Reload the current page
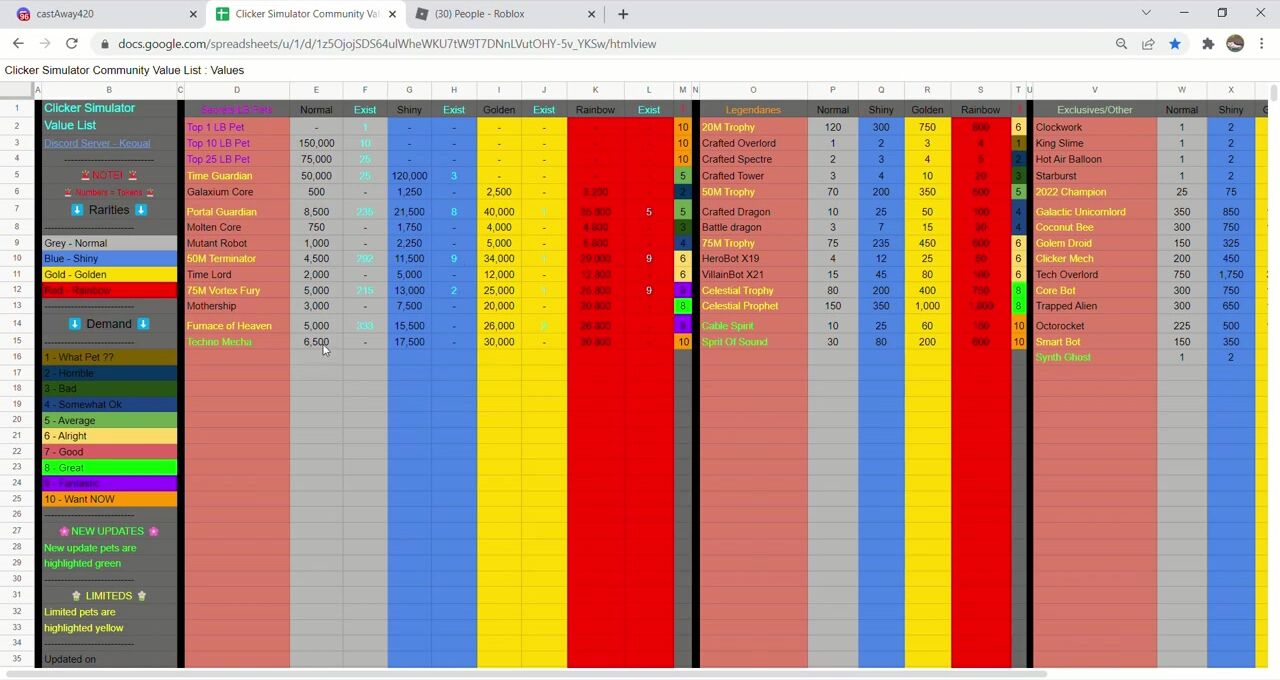 tap(72, 44)
